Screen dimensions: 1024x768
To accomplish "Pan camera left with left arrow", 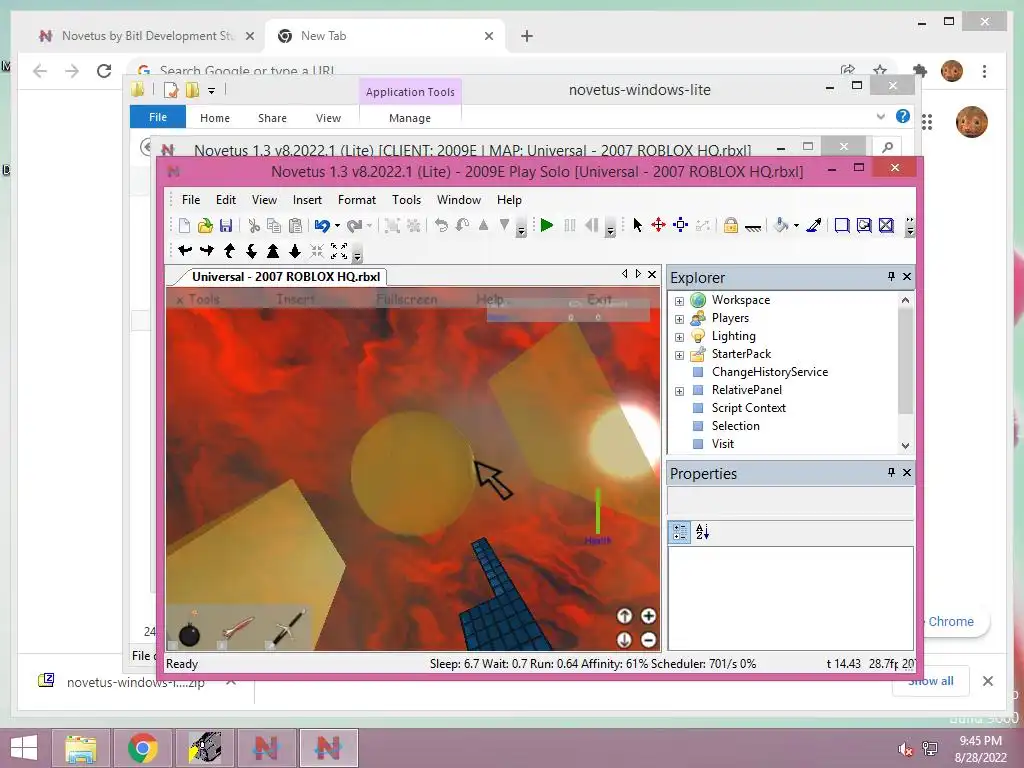I will [185, 251].
